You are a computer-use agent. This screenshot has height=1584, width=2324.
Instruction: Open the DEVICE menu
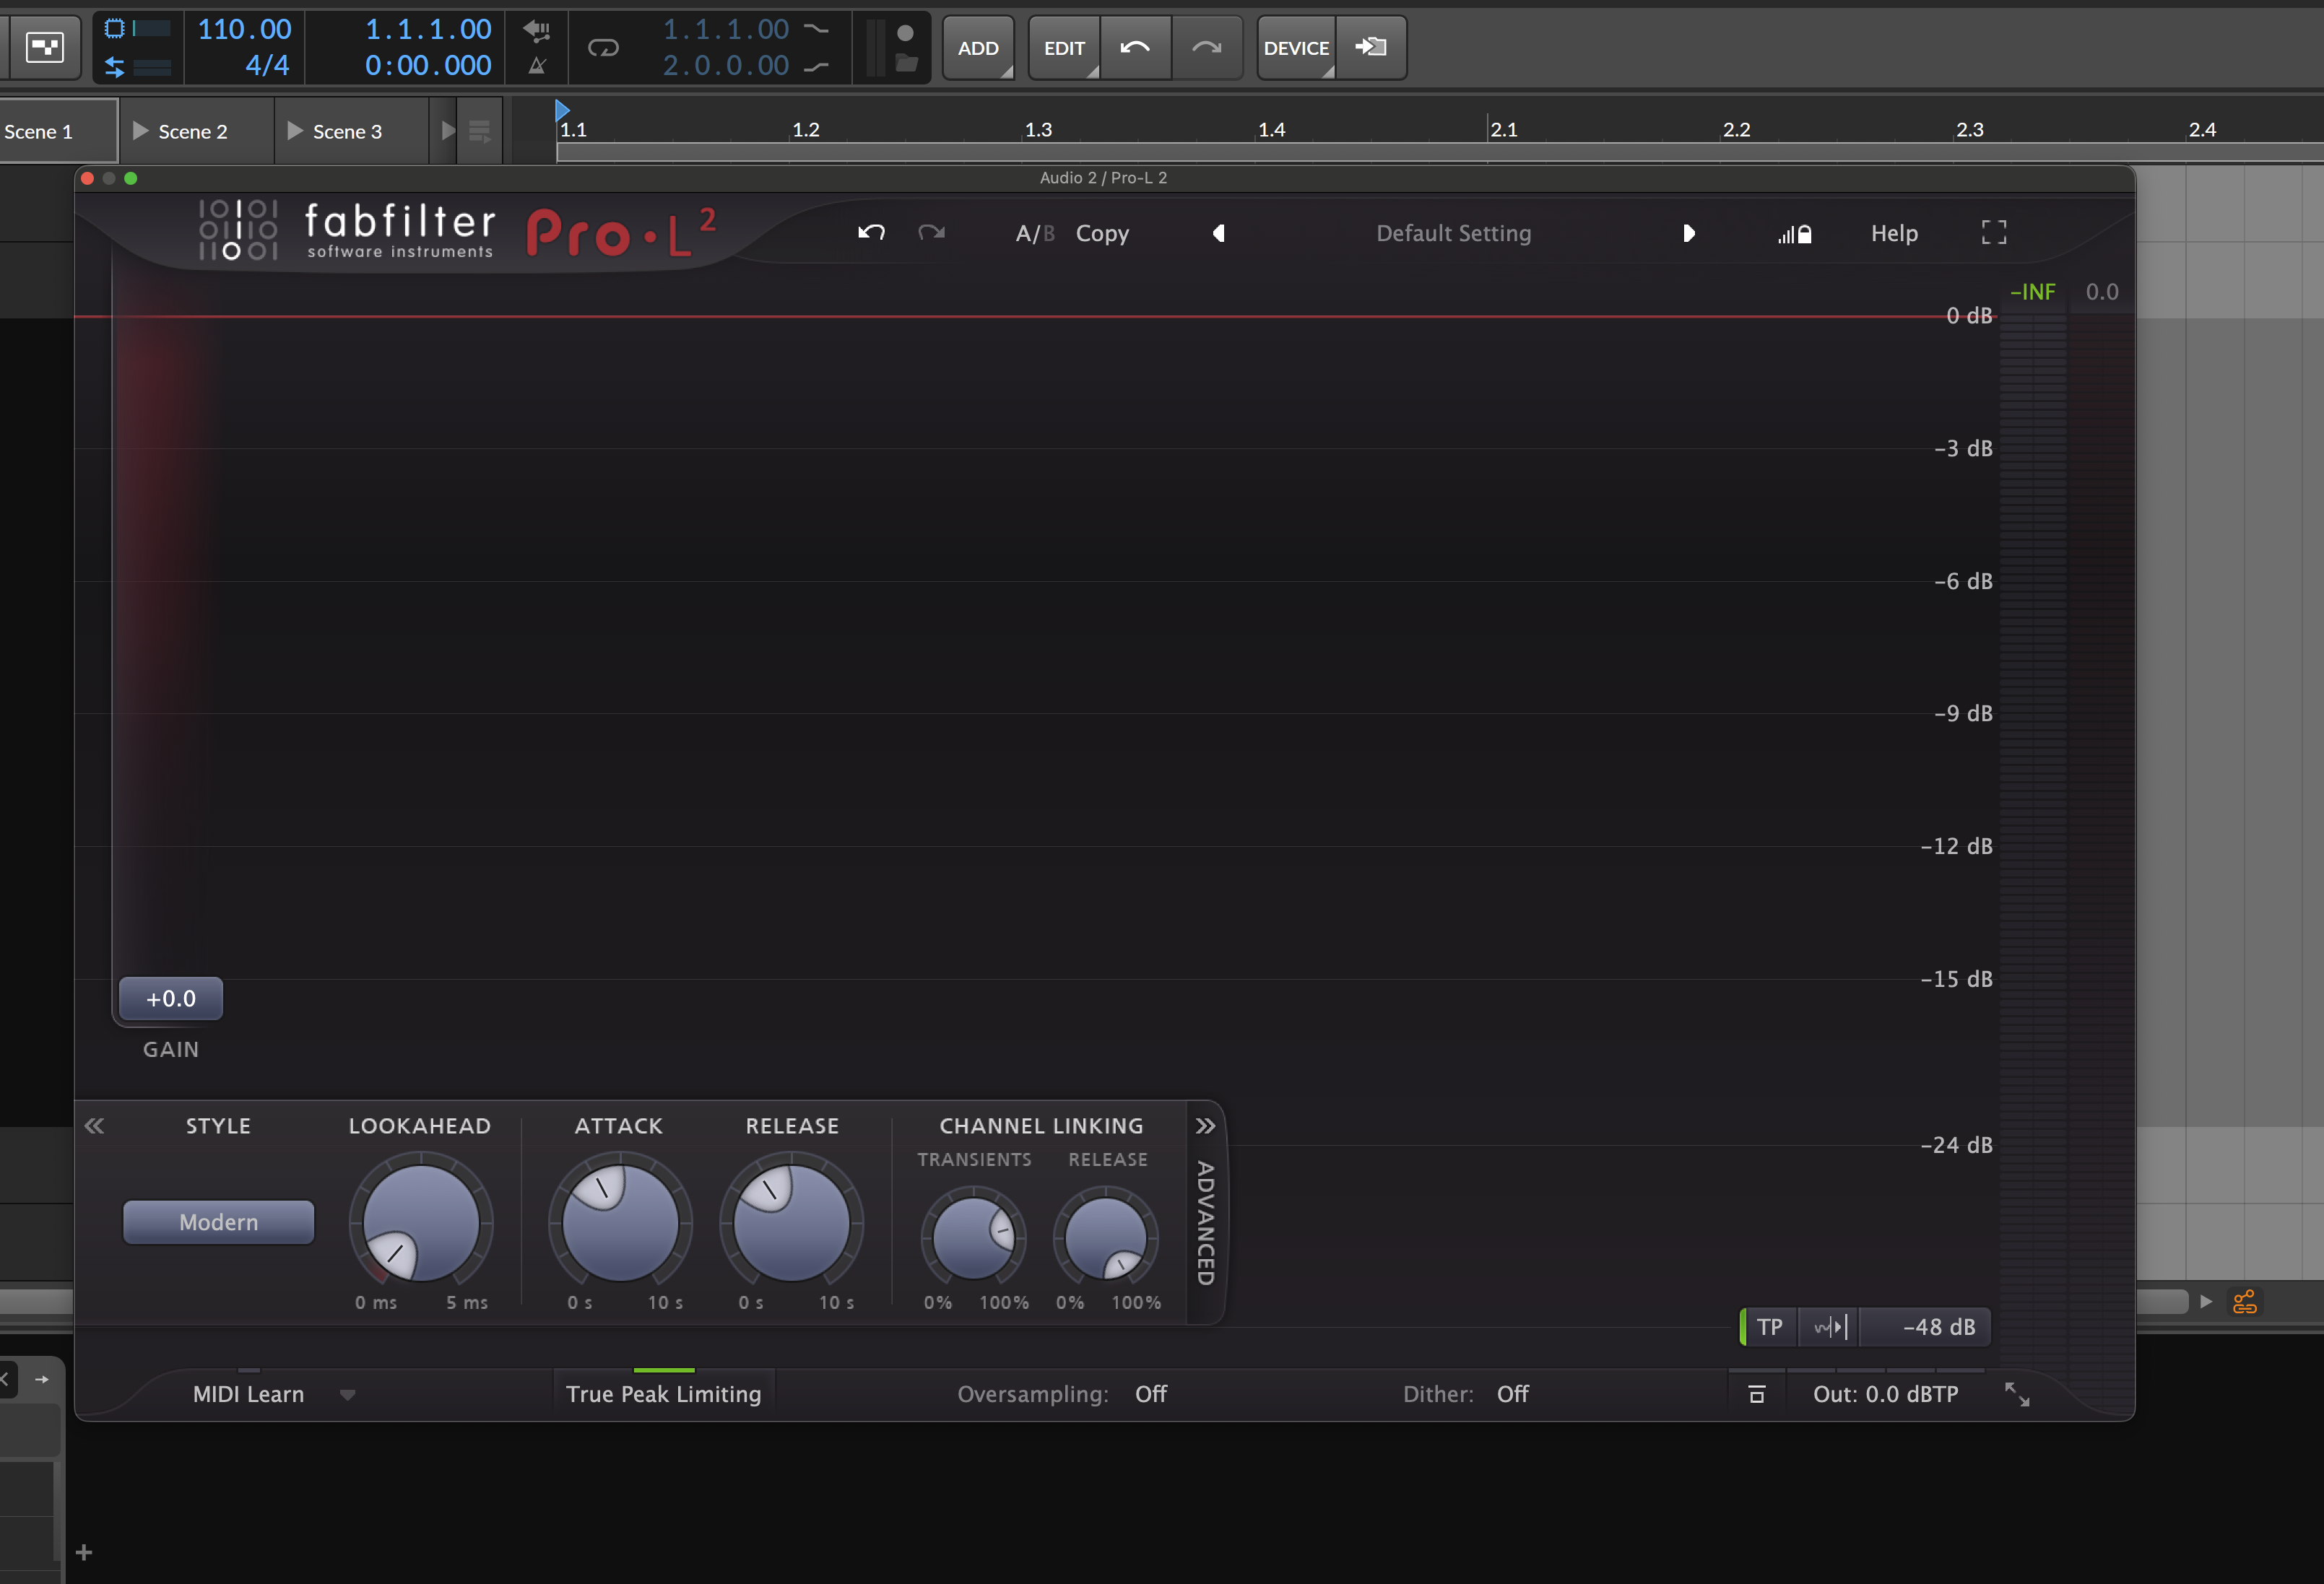click(x=1296, y=47)
